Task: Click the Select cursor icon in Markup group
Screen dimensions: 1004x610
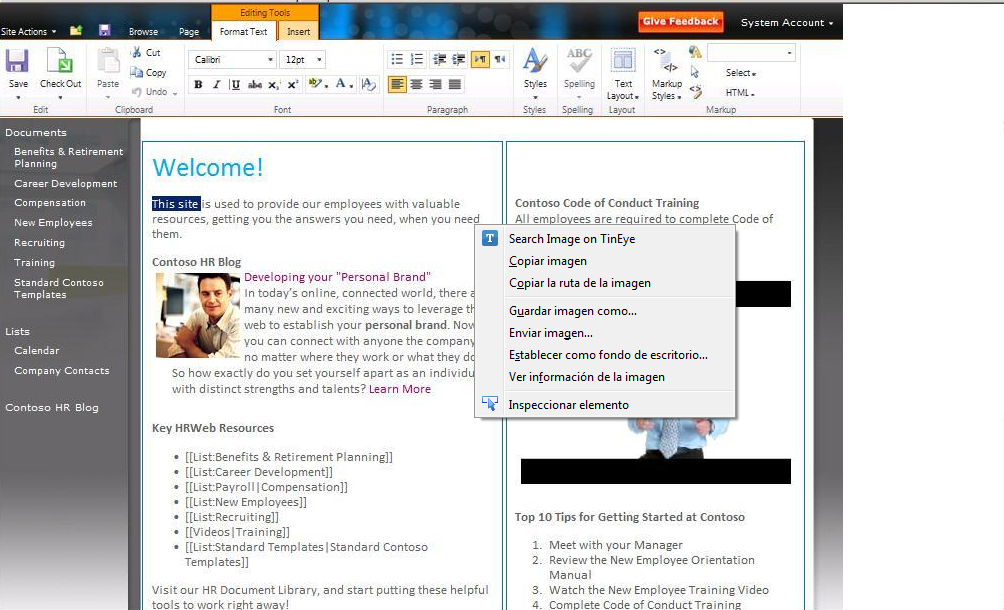Action: tap(695, 72)
